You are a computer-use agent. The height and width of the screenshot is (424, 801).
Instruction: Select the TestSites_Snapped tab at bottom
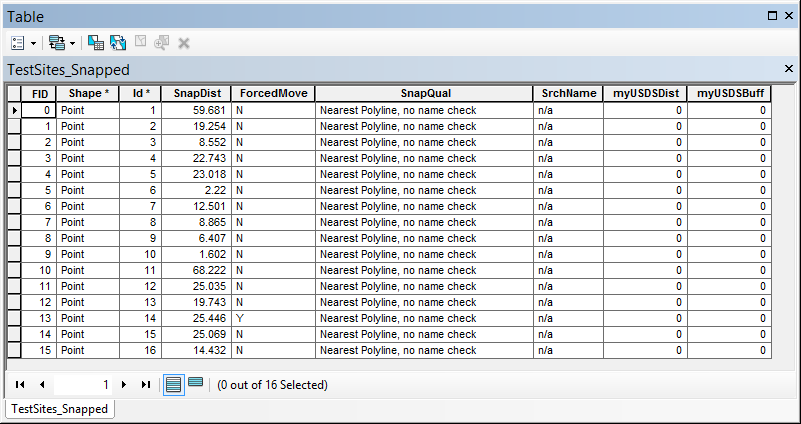click(59, 409)
